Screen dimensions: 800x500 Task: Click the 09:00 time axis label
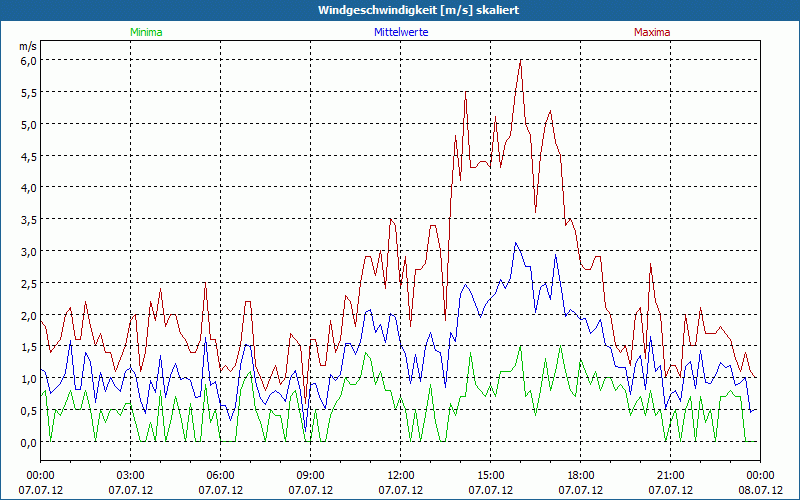click(311, 476)
